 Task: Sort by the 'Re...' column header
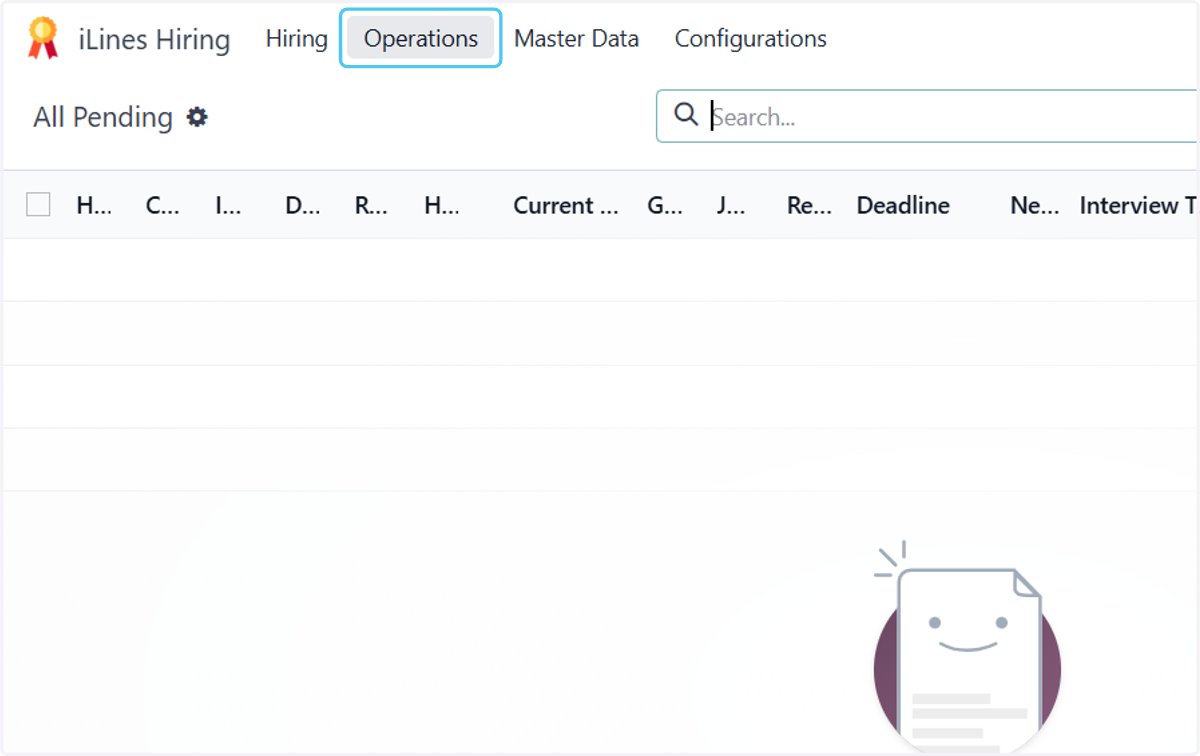pos(809,205)
